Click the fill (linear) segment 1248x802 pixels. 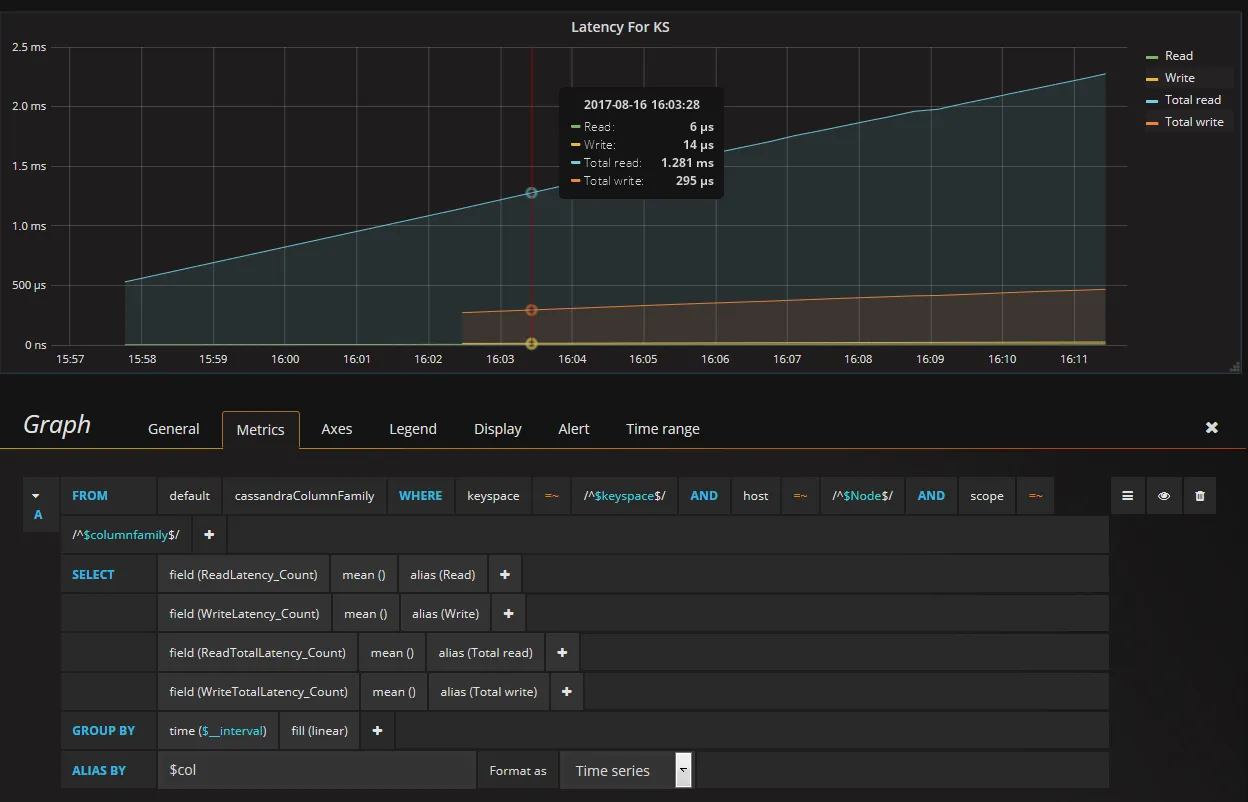tap(319, 730)
